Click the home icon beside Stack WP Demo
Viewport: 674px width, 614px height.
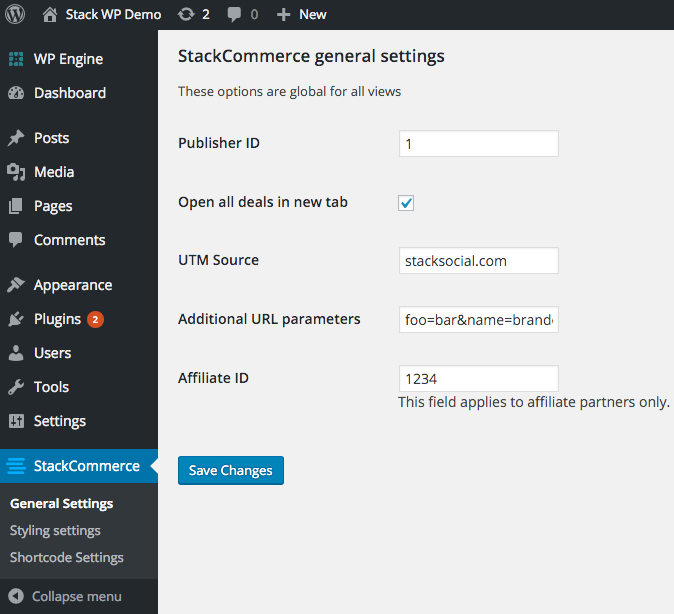point(50,14)
